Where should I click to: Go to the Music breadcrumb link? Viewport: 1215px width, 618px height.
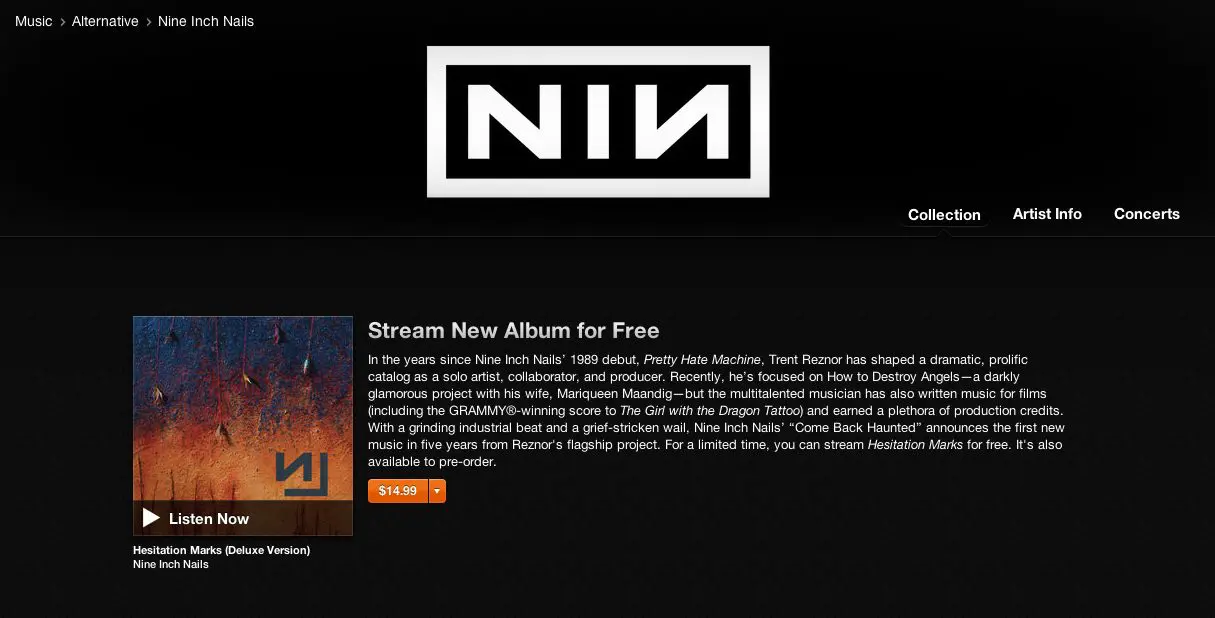(34, 21)
